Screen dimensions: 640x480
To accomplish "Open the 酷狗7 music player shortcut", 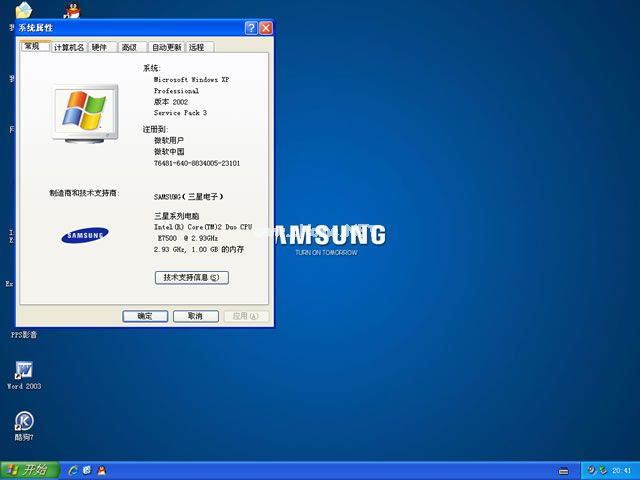I will click(x=24, y=422).
